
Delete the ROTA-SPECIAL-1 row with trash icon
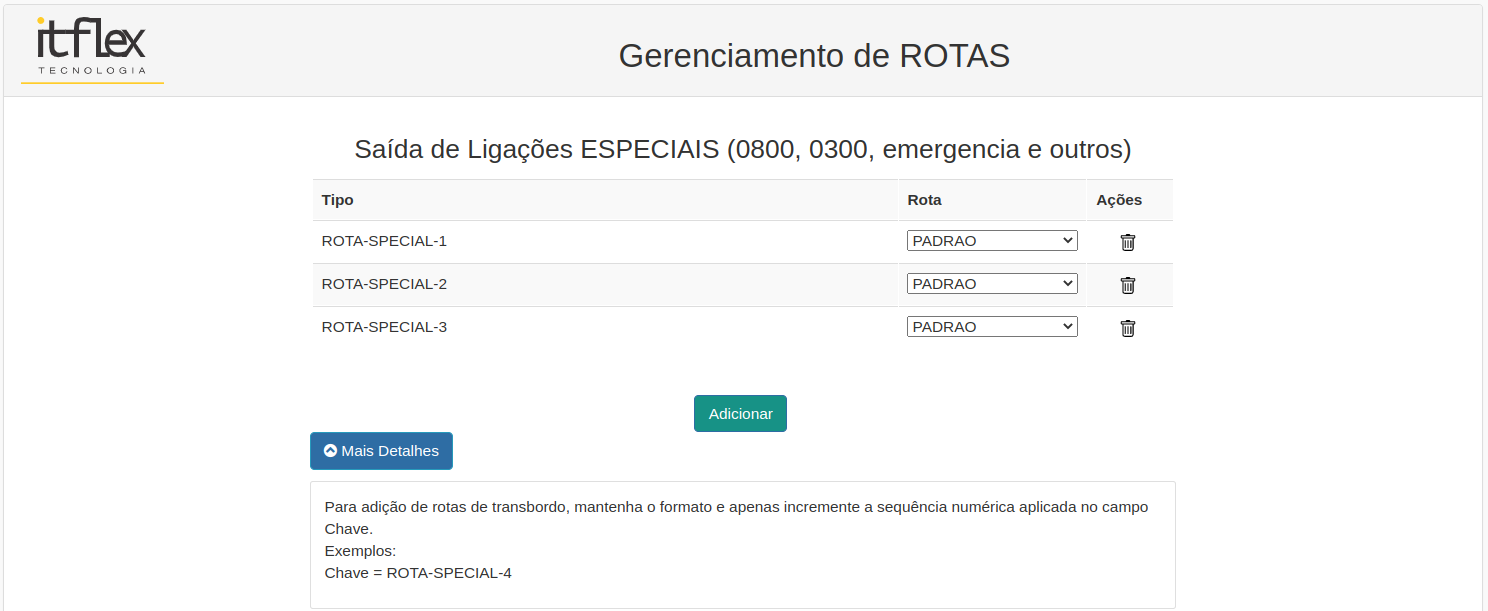tap(1127, 242)
